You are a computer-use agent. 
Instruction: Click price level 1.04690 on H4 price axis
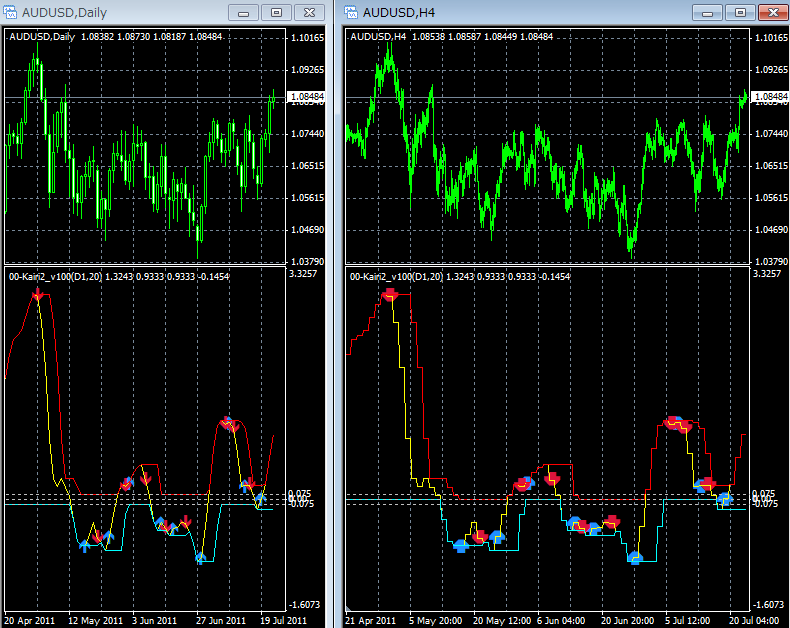point(771,230)
